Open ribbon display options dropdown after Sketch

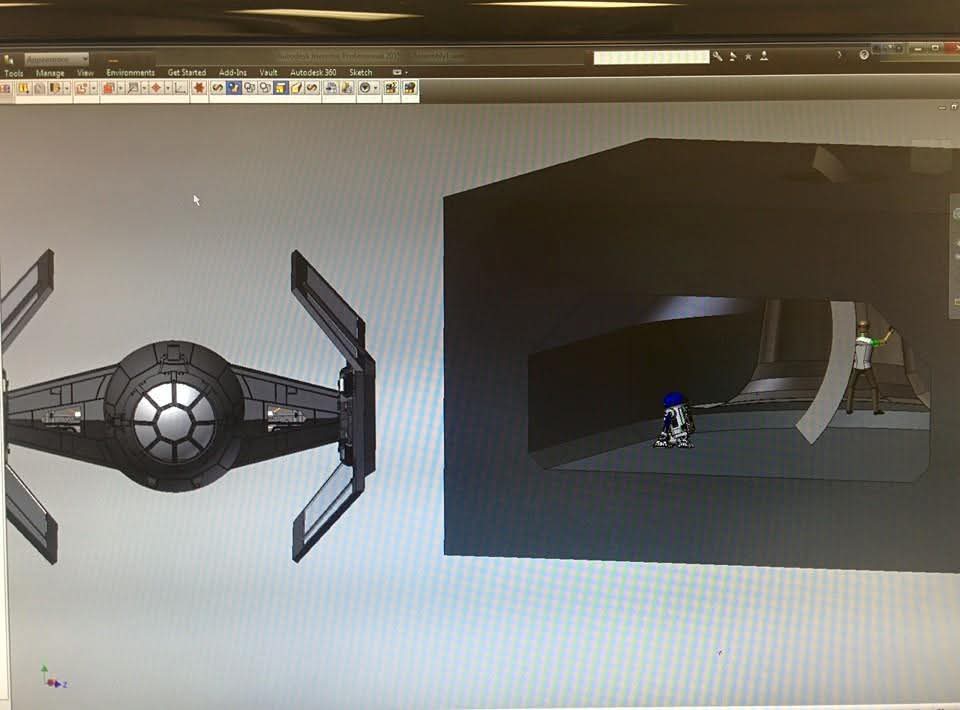pos(400,73)
